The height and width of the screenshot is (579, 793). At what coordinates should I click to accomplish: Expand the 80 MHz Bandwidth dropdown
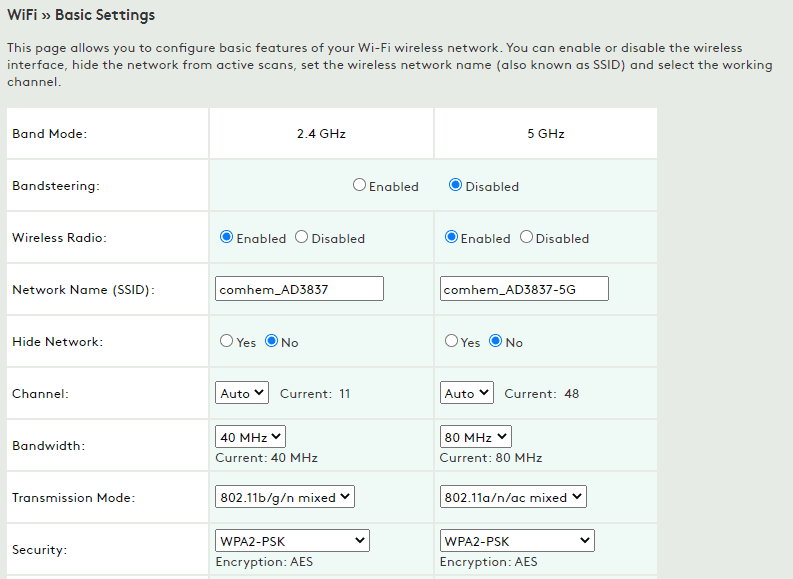point(476,437)
